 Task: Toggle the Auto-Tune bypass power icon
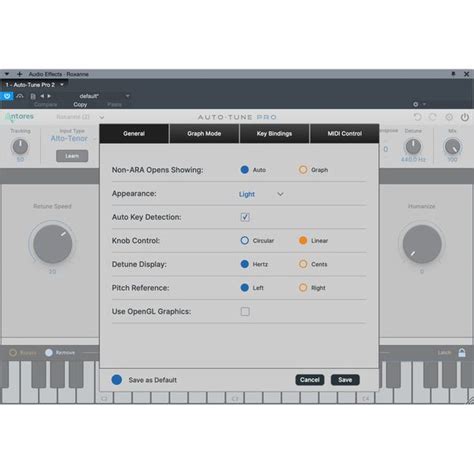tap(465, 117)
